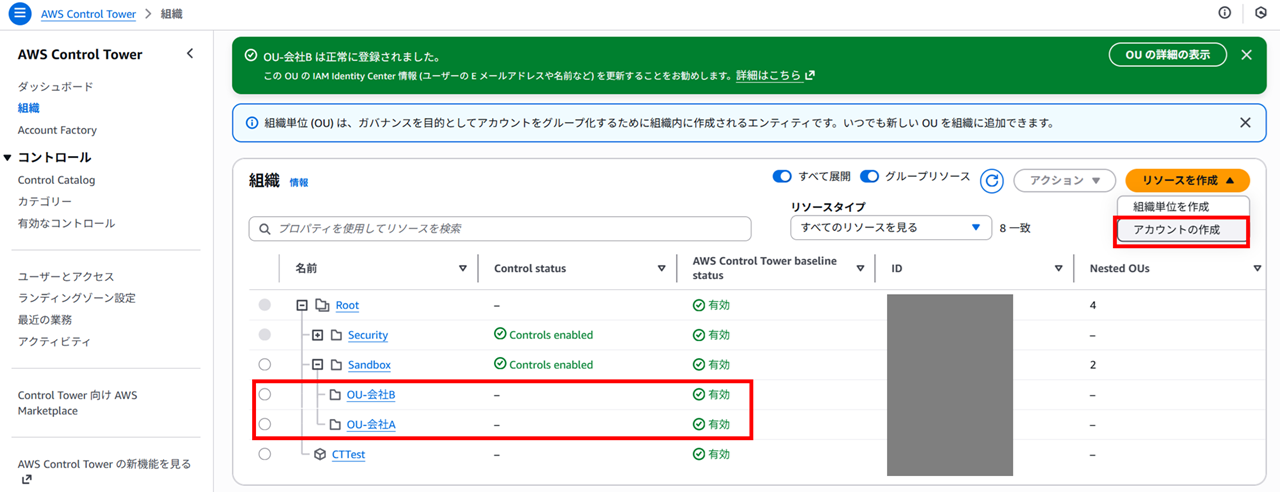Open the OU-会社A link

click(371, 425)
